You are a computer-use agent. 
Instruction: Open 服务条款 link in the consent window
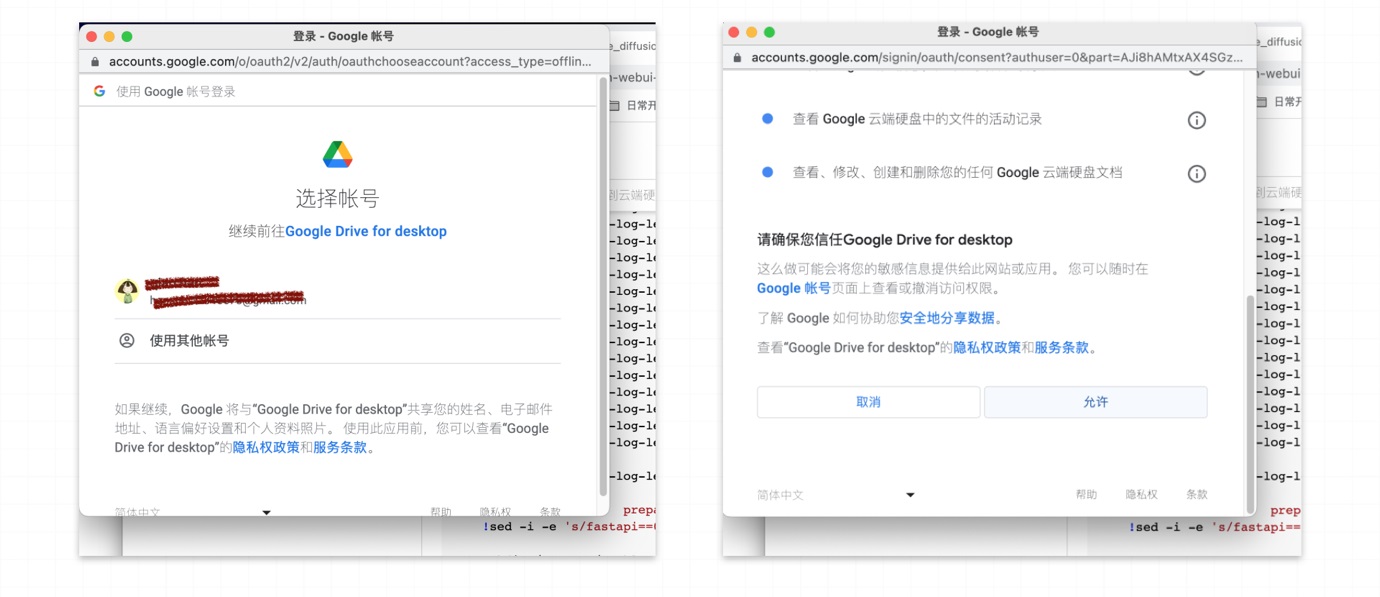click(1061, 348)
